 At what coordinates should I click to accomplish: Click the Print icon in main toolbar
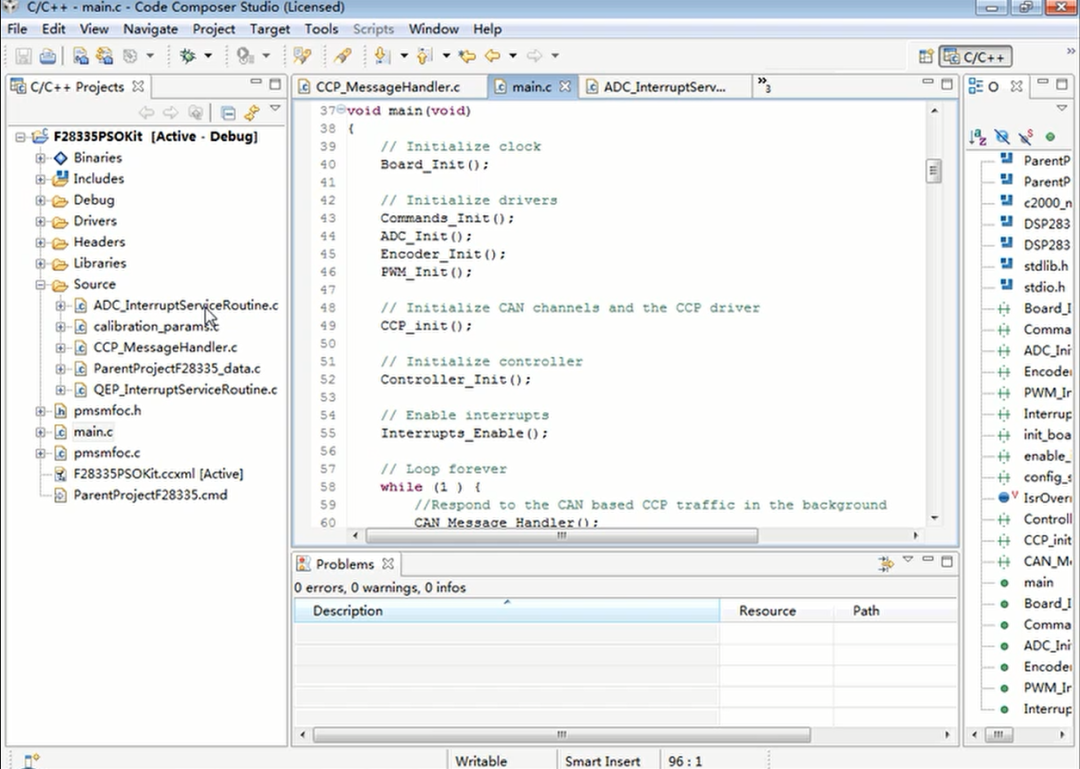pos(48,56)
